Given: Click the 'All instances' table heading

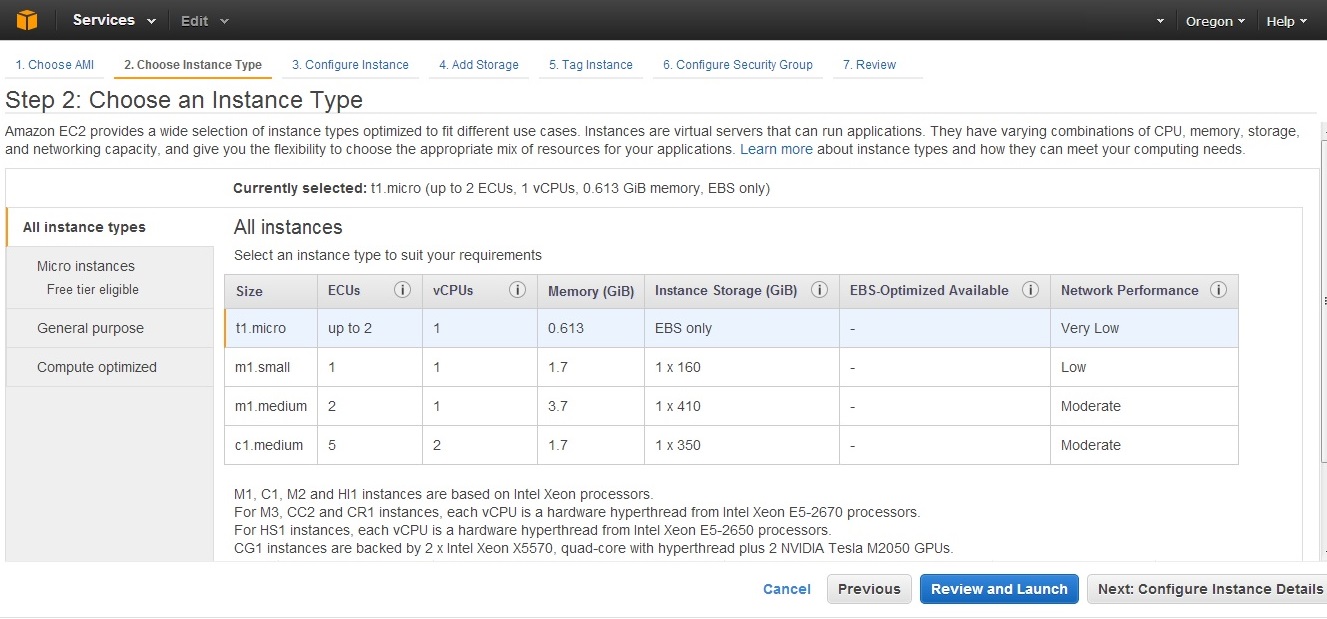Looking at the screenshot, I should click(288, 227).
